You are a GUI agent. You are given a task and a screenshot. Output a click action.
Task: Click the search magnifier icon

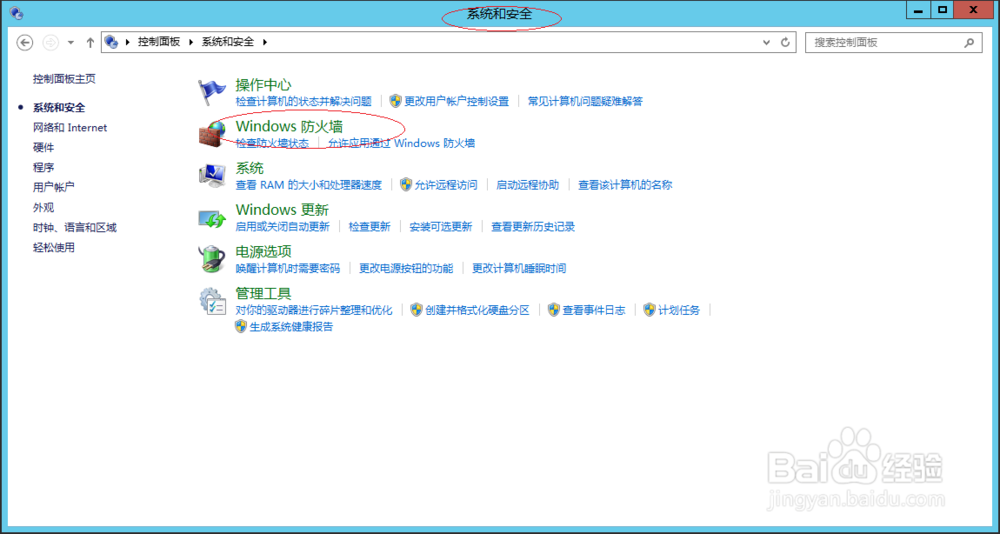tap(969, 43)
